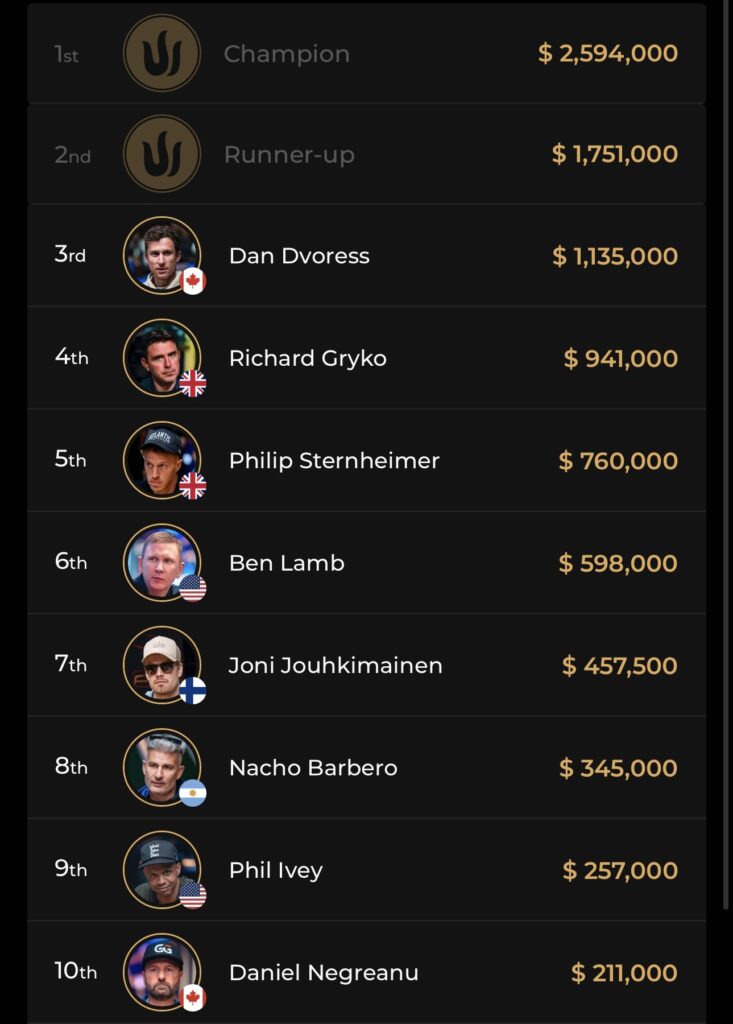This screenshot has height=1024, width=733.
Task: Click the US flag beside Ben Lamb
Action: tap(193, 588)
